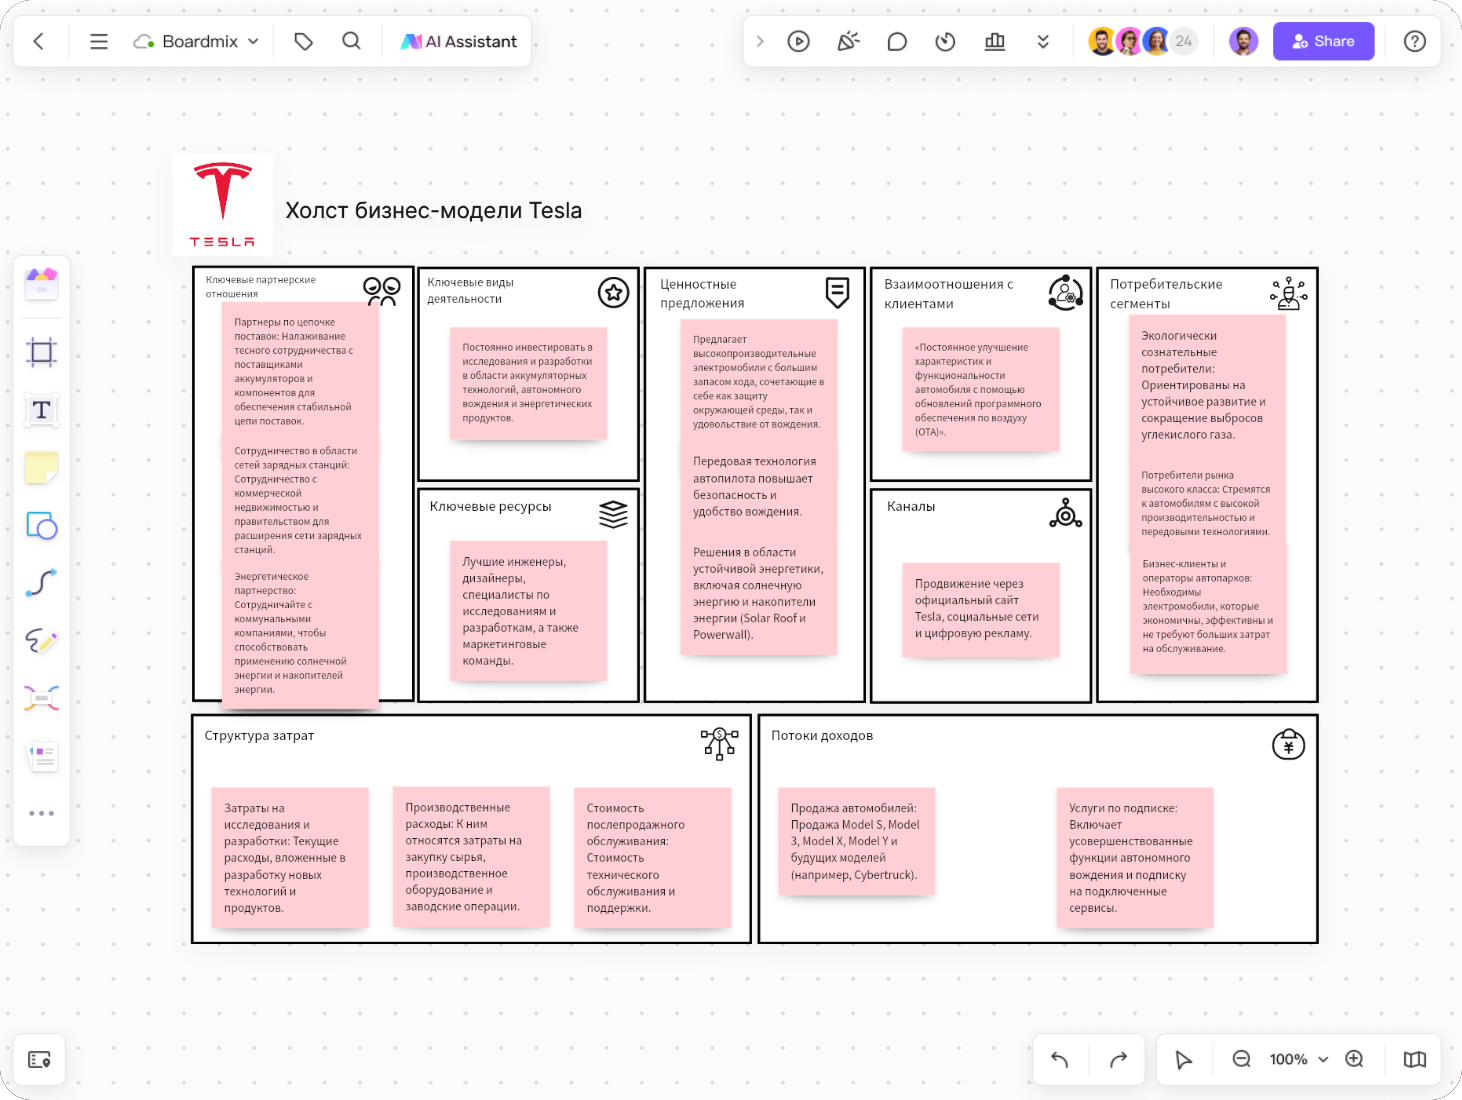The image size is (1462, 1100).
Task: Select the 'Ключевые ресурсы' heading
Action: (490, 506)
